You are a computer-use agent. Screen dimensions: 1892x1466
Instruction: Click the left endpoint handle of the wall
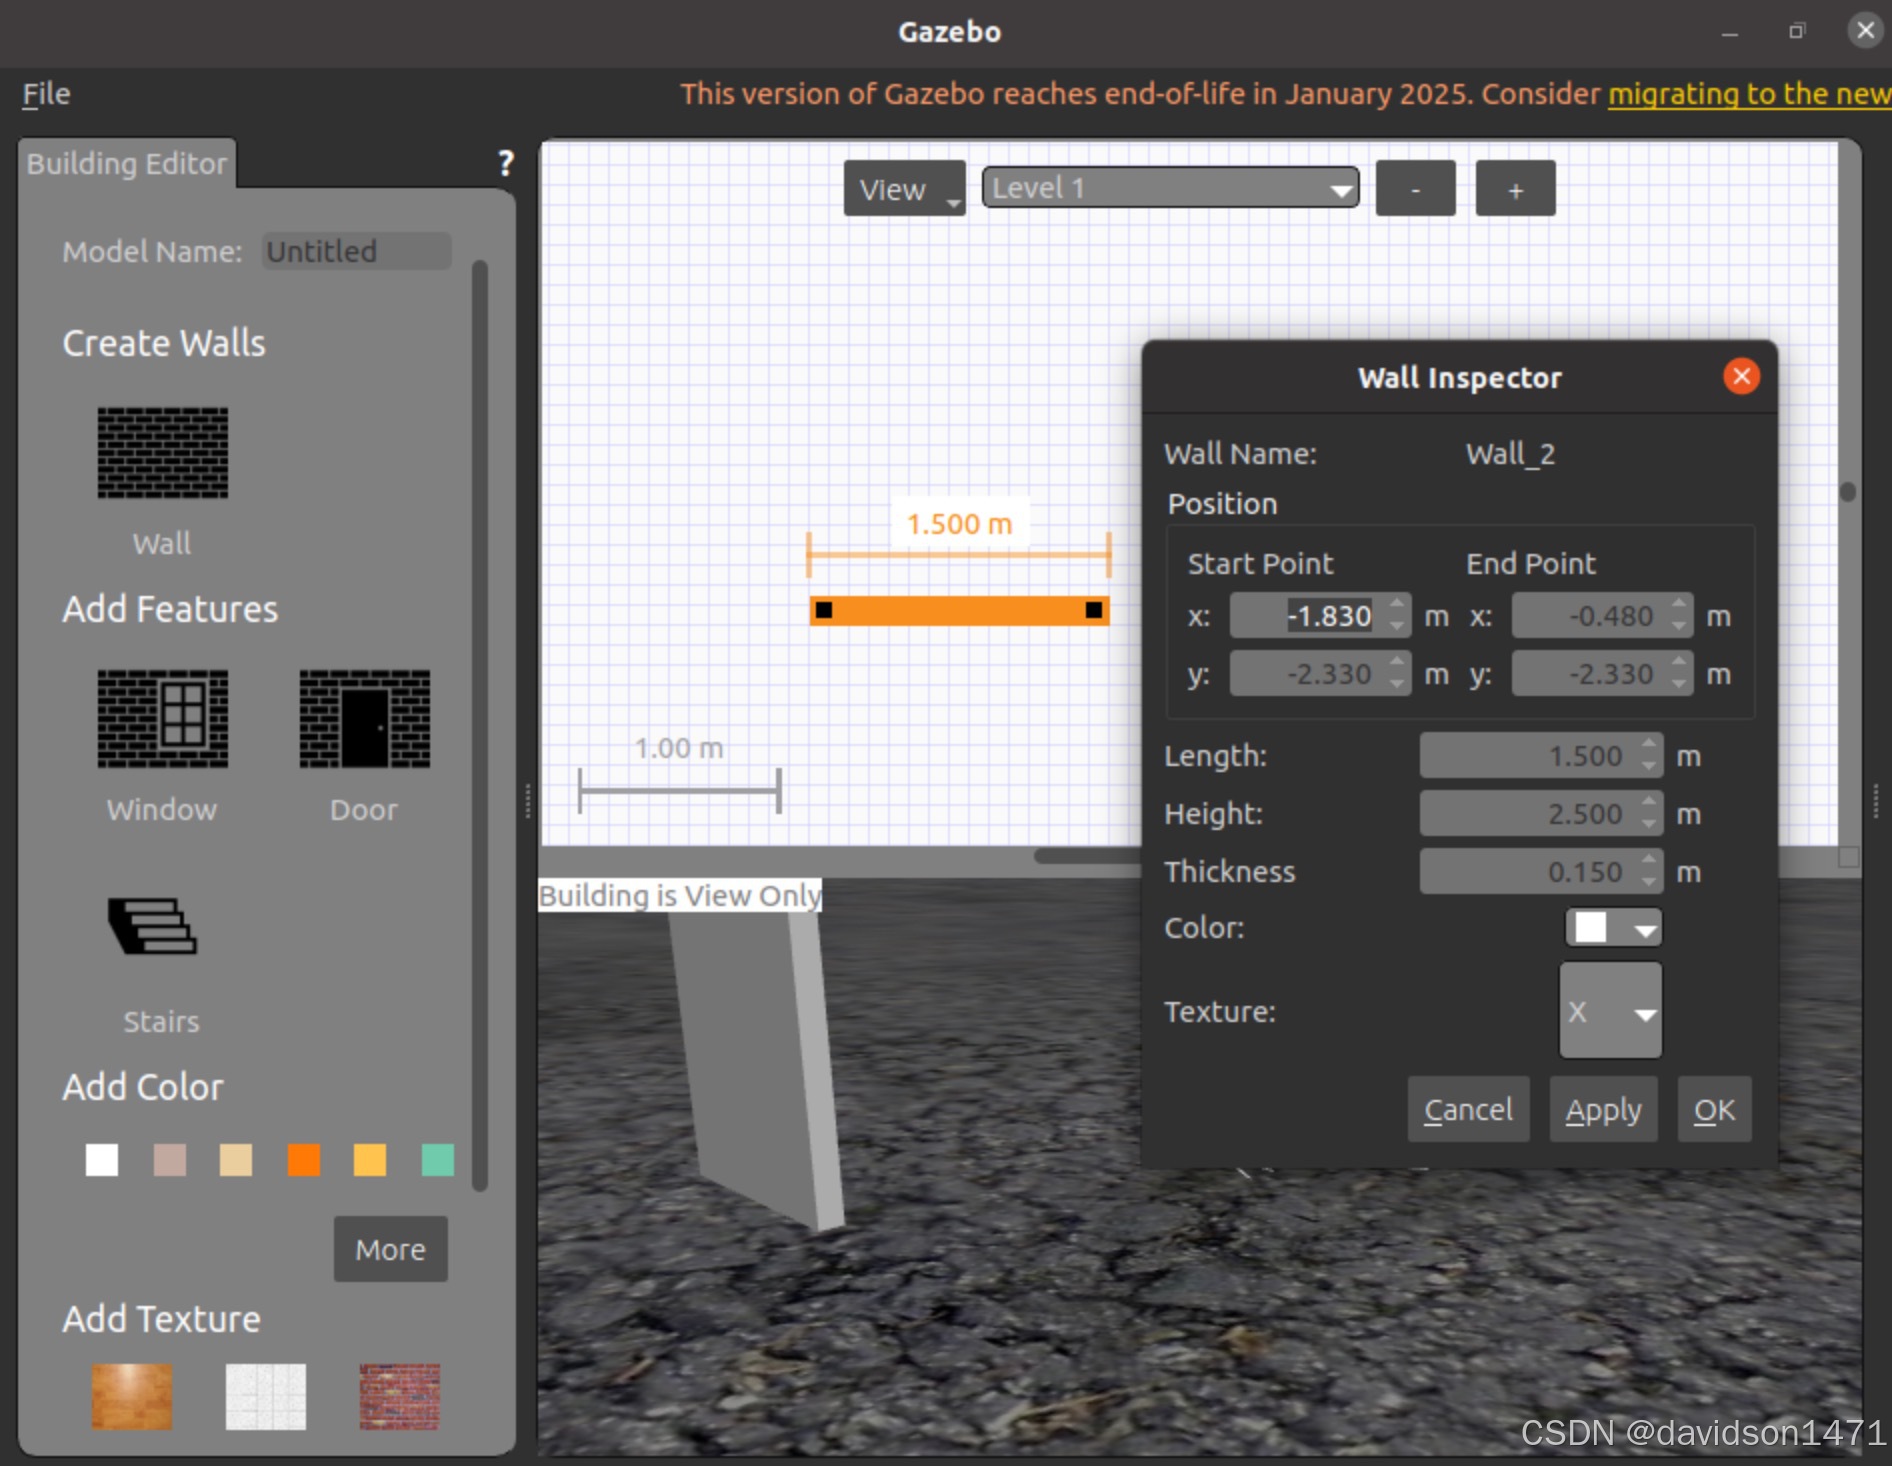(x=823, y=610)
